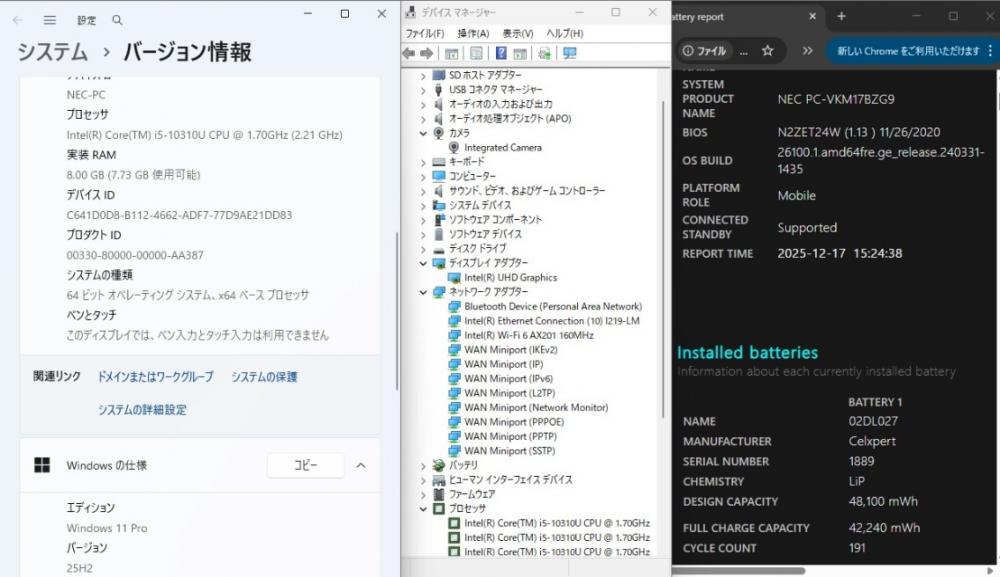Bookmark the page with Chrome star icon

point(768,51)
